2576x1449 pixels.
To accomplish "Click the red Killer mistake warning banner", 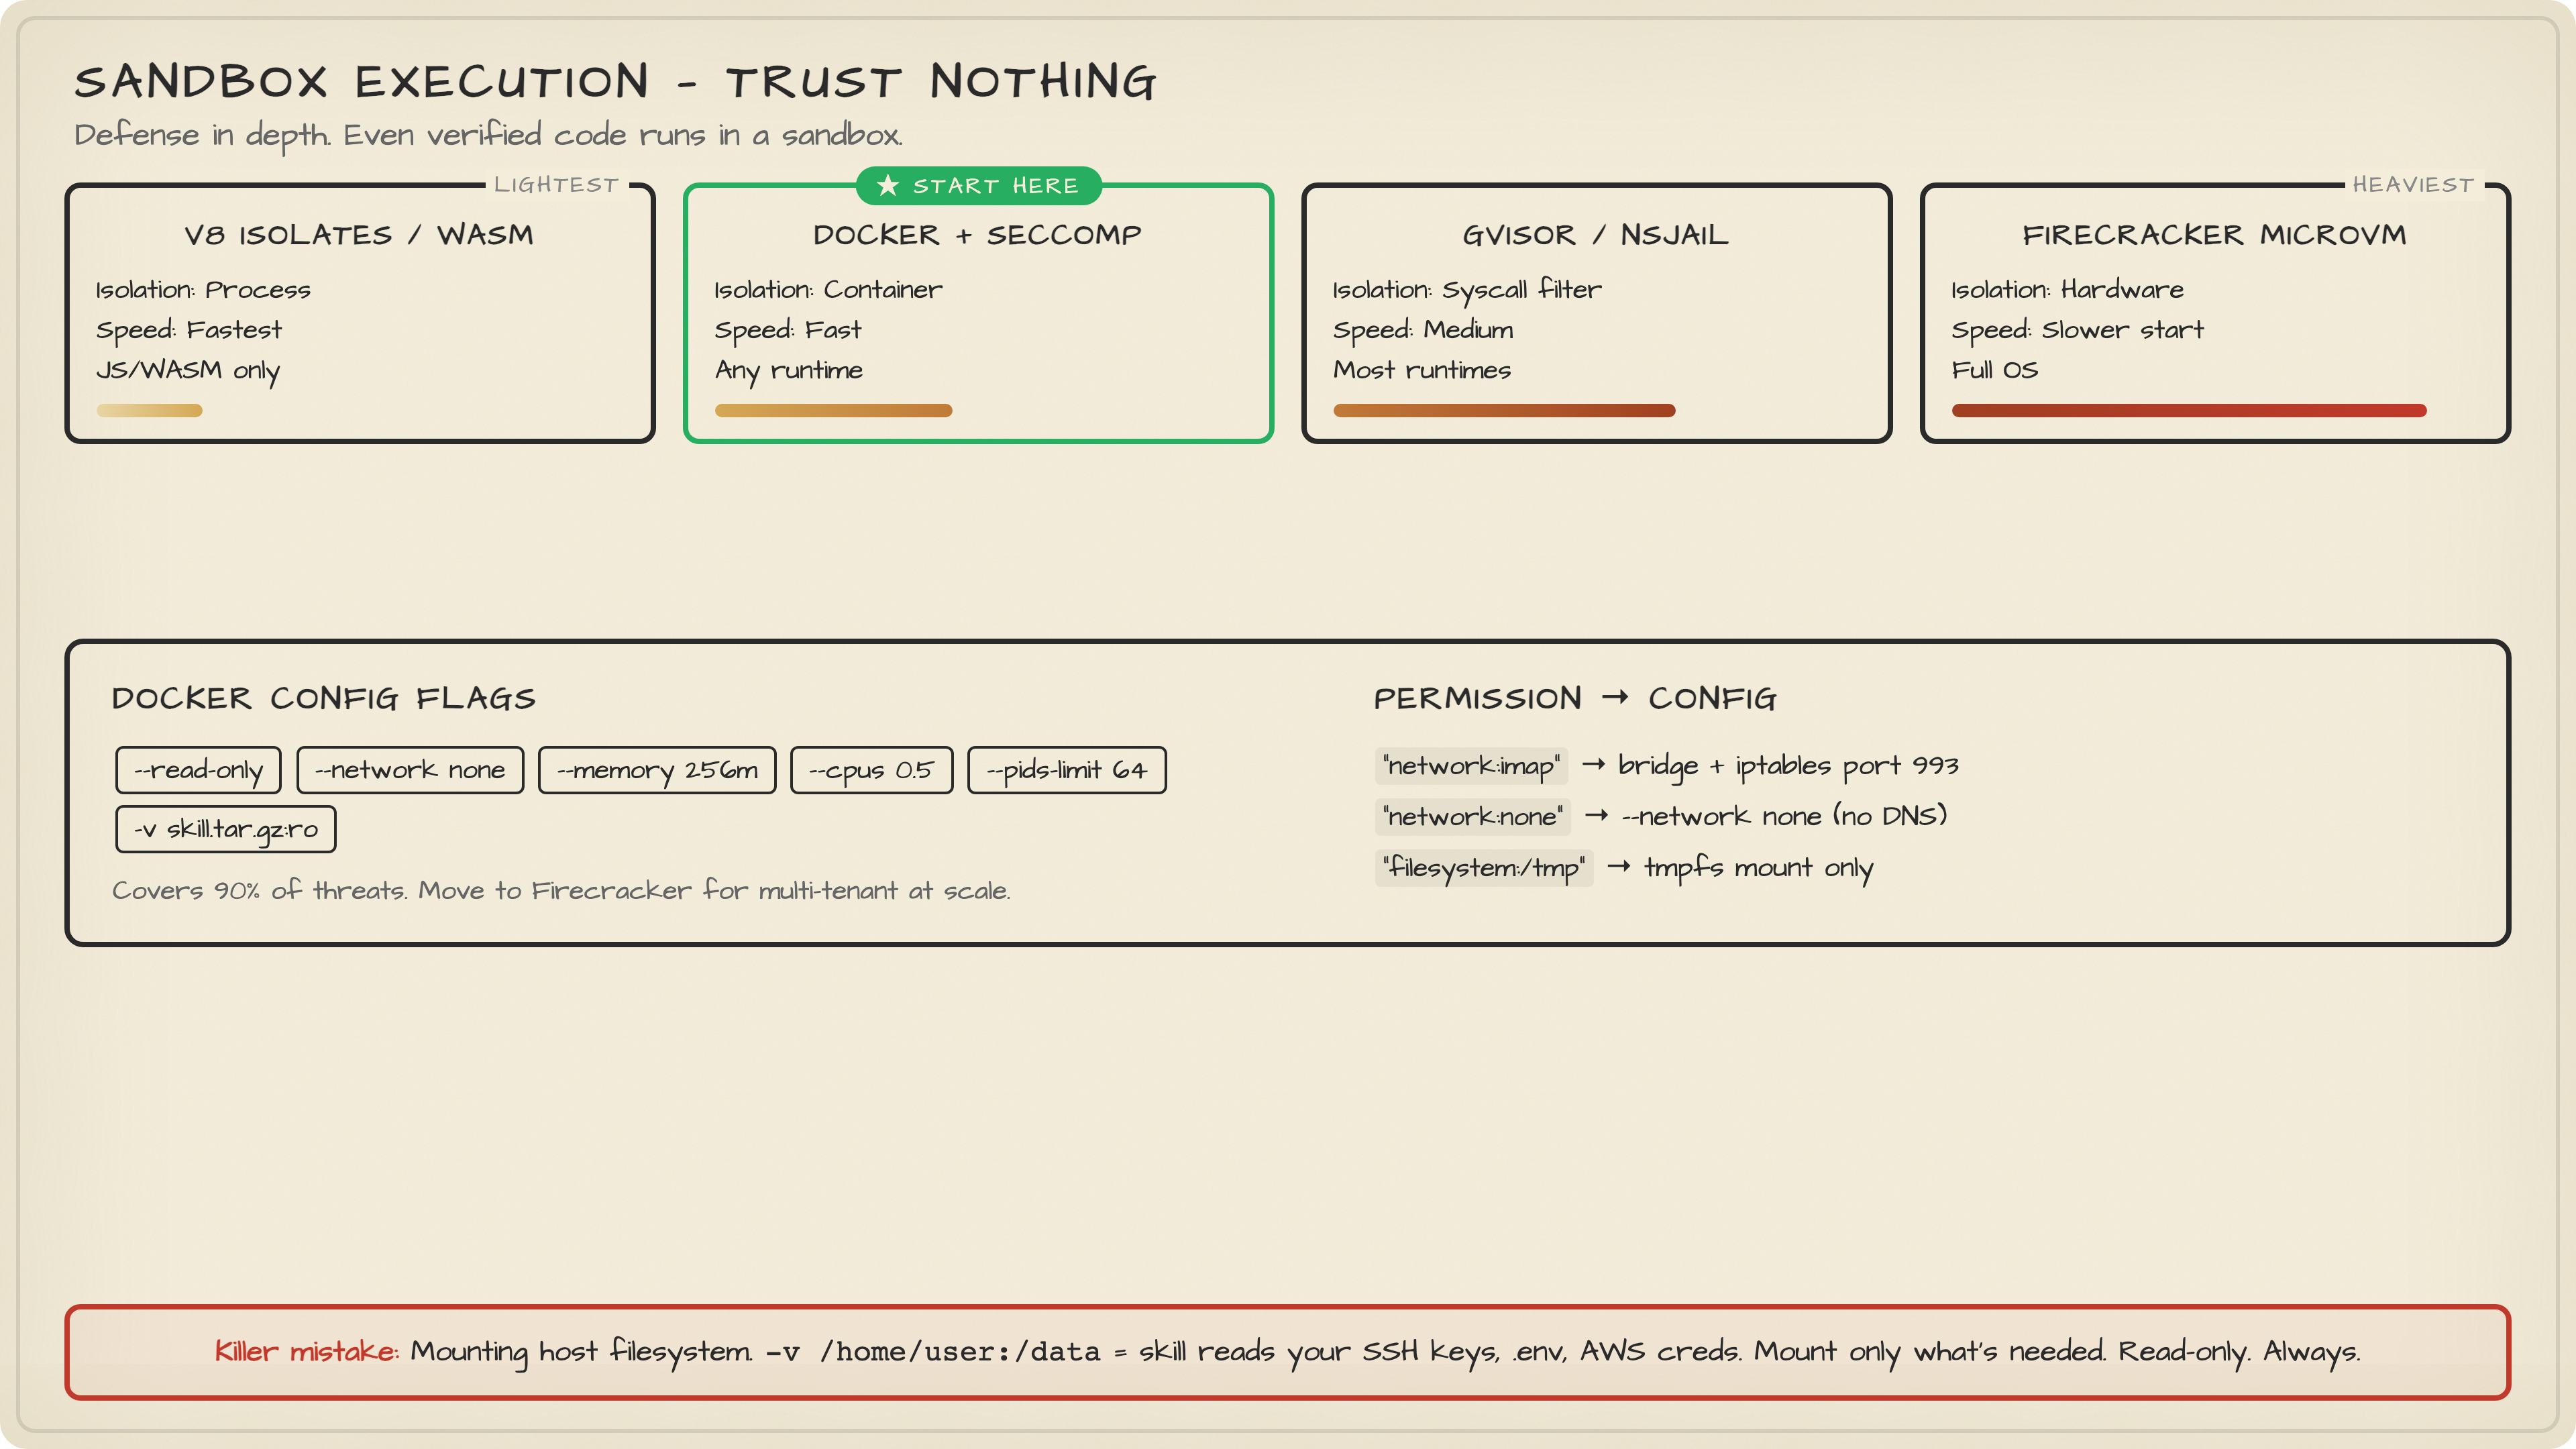I will 1287,1352.
